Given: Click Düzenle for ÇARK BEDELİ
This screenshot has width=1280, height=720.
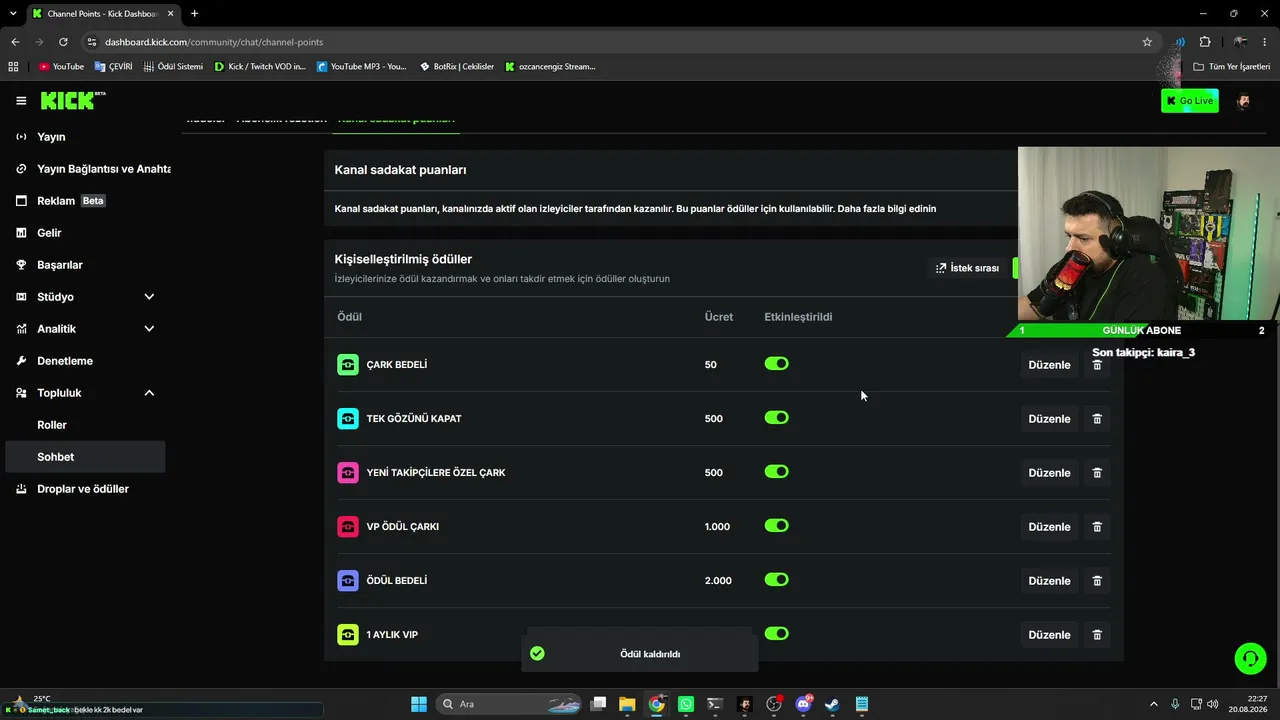Looking at the screenshot, I should tap(1049, 365).
